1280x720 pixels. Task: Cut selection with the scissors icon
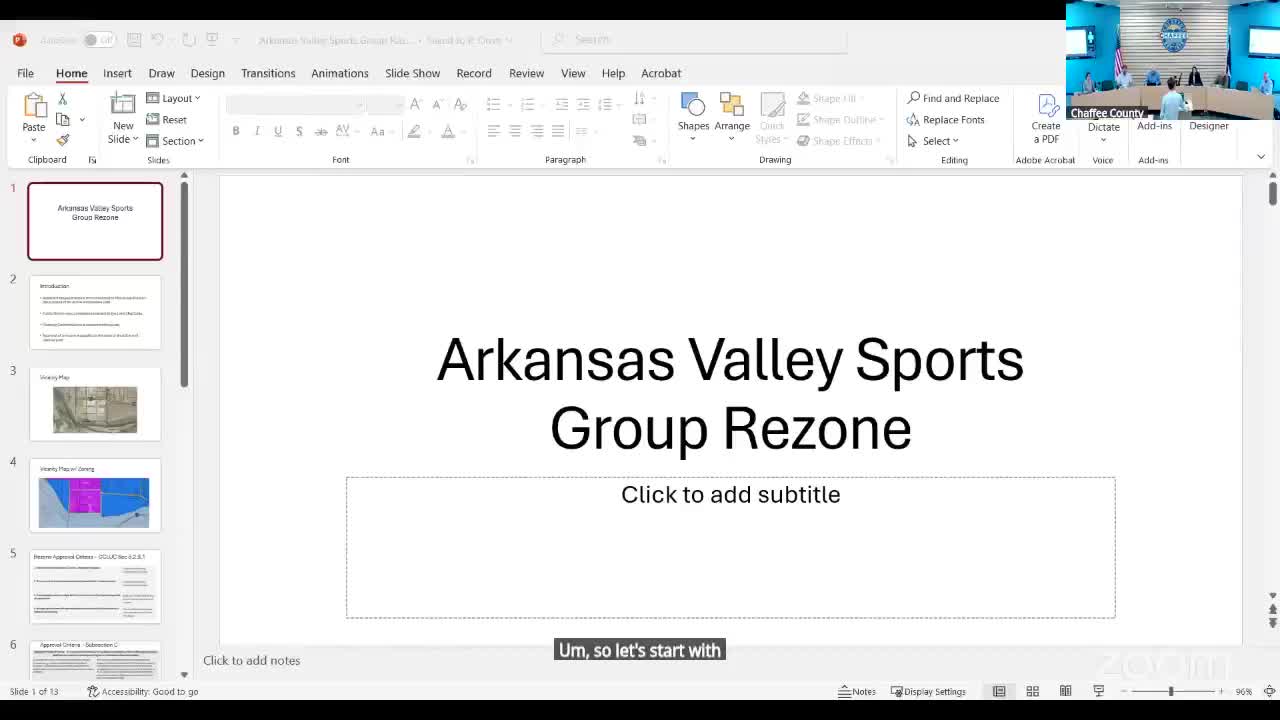point(62,99)
